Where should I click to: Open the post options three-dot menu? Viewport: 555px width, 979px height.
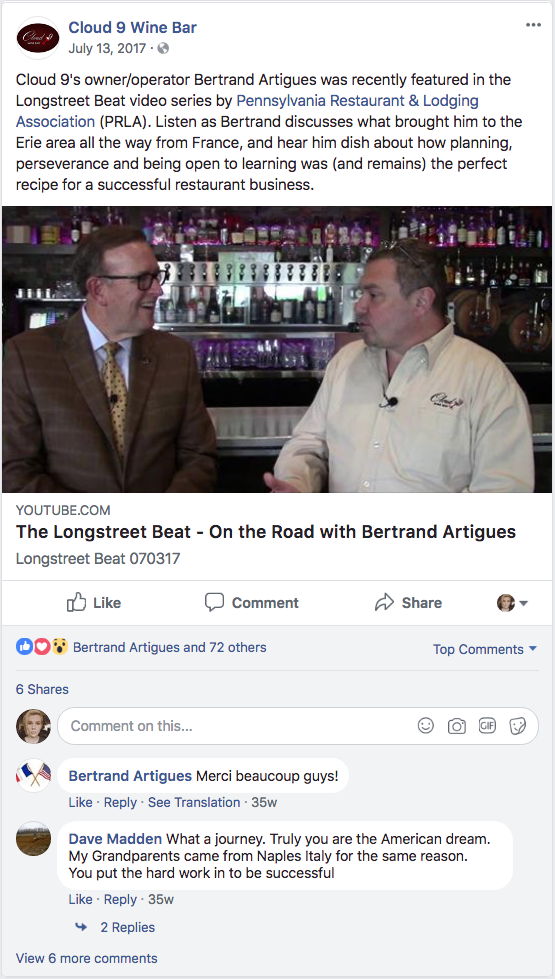pos(533,25)
